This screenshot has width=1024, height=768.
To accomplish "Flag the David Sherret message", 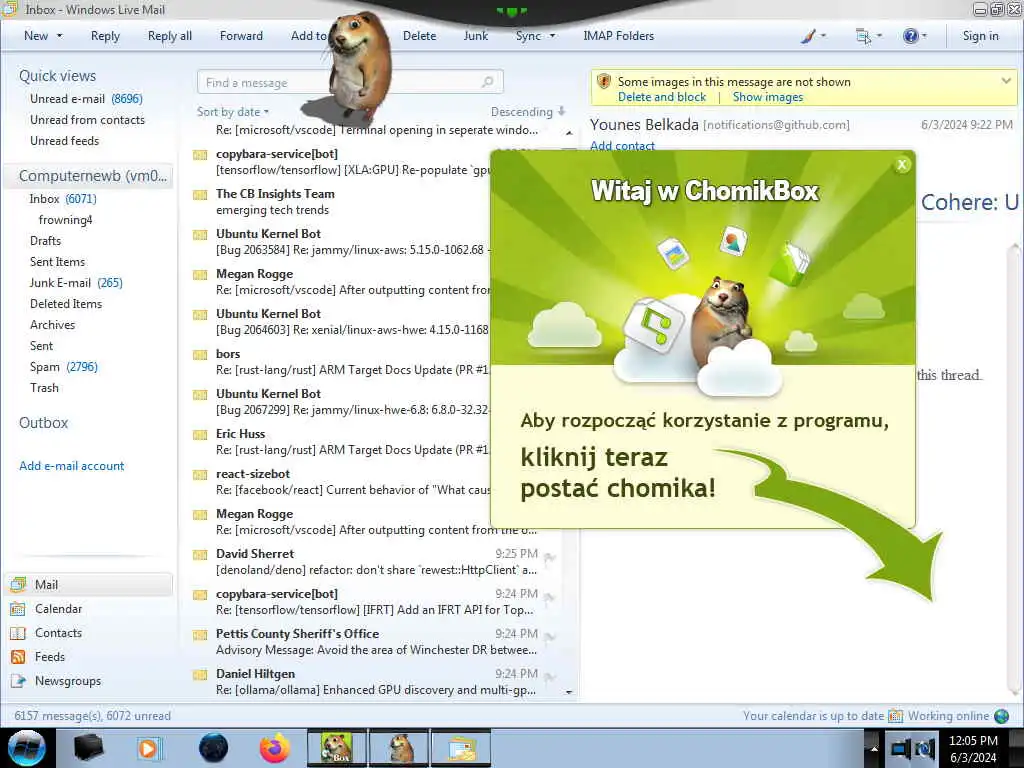I will coord(550,557).
